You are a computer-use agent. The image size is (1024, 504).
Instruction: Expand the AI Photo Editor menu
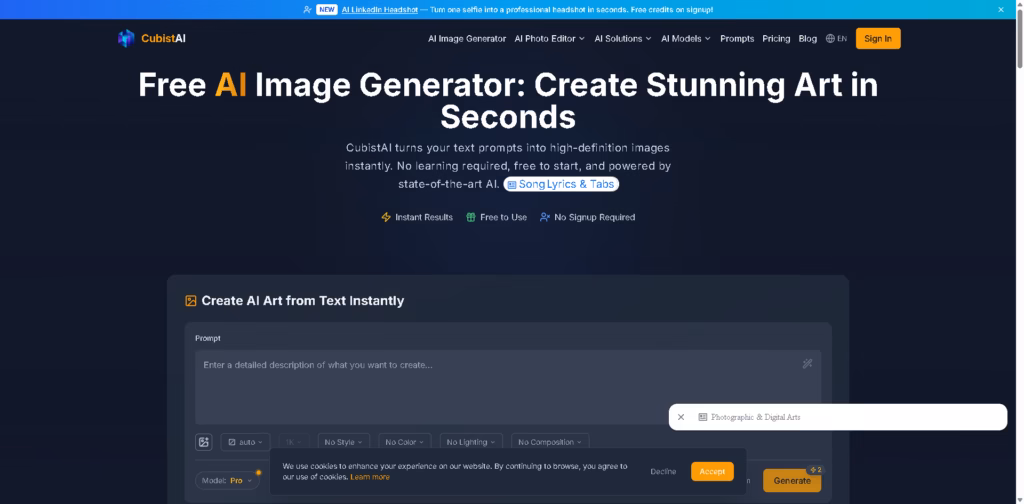pos(550,39)
